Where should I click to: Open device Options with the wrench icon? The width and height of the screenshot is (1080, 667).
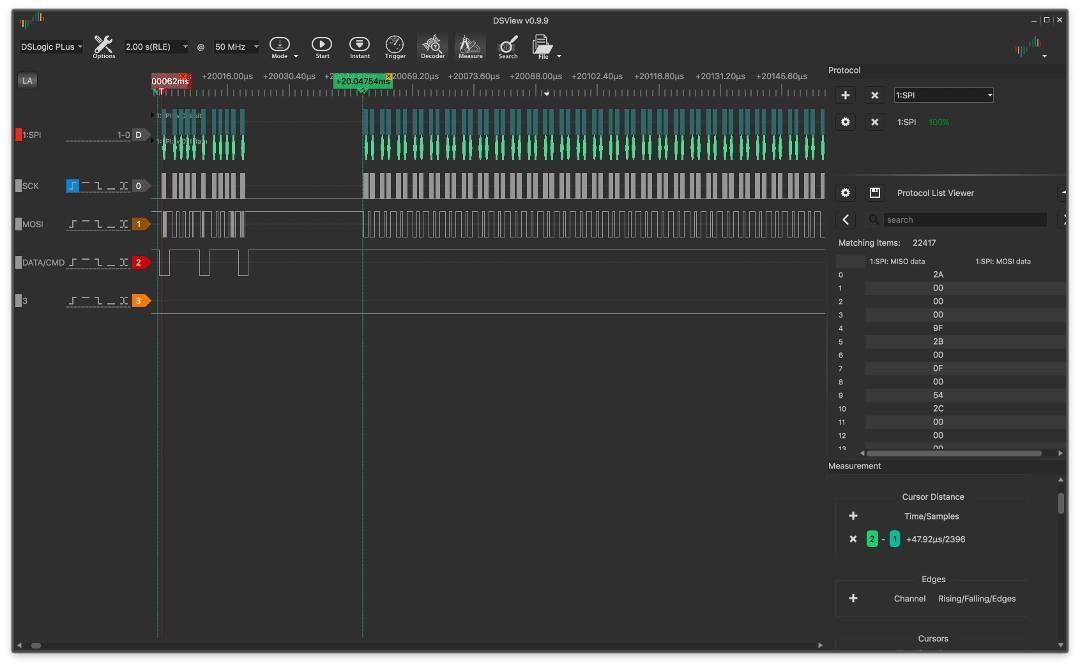103,47
